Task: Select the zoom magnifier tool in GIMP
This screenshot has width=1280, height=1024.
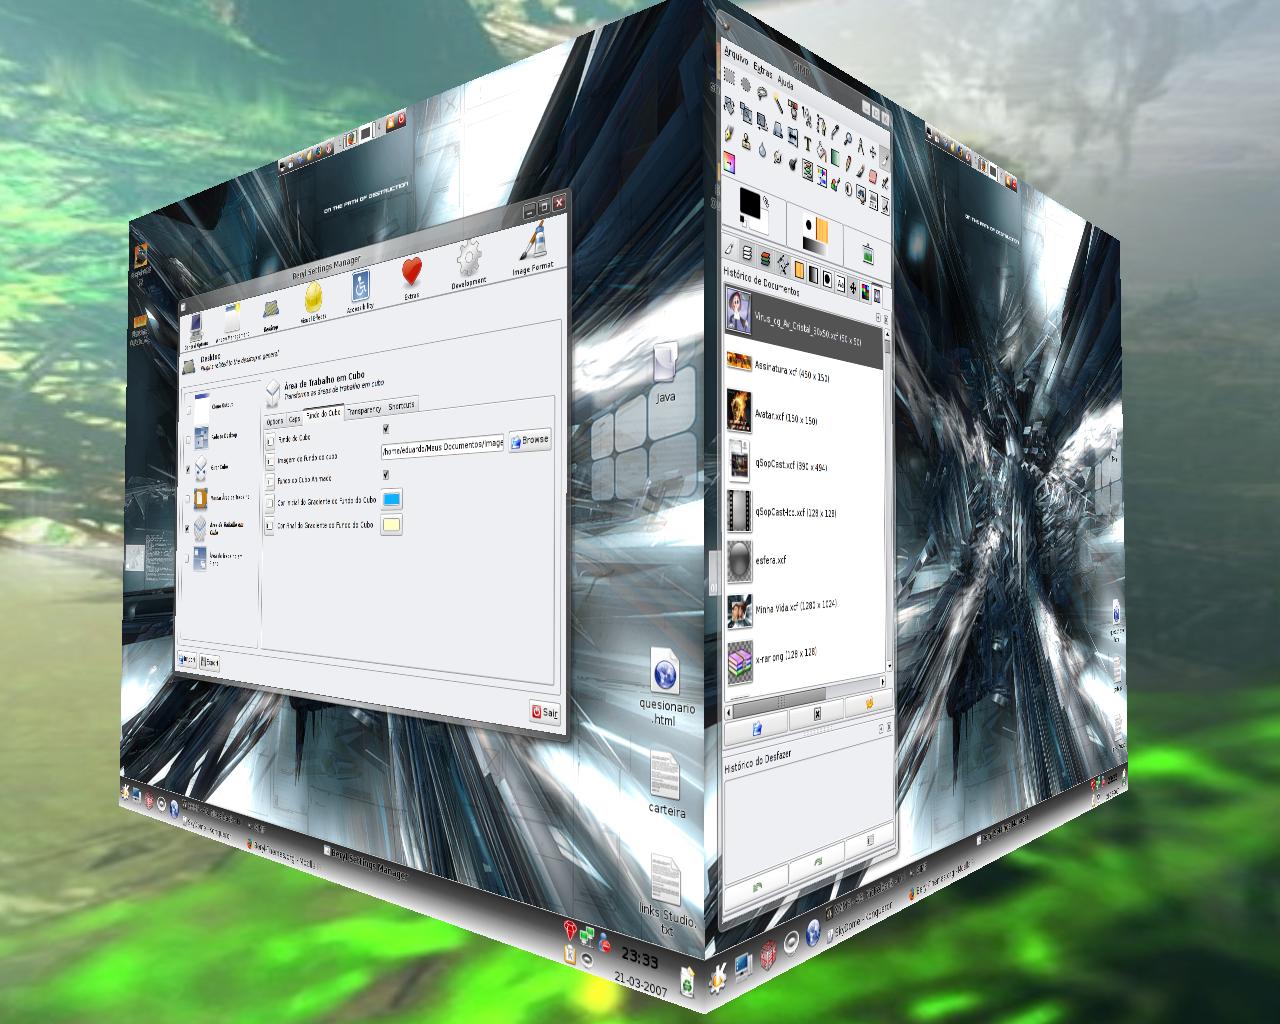Action: (848, 138)
